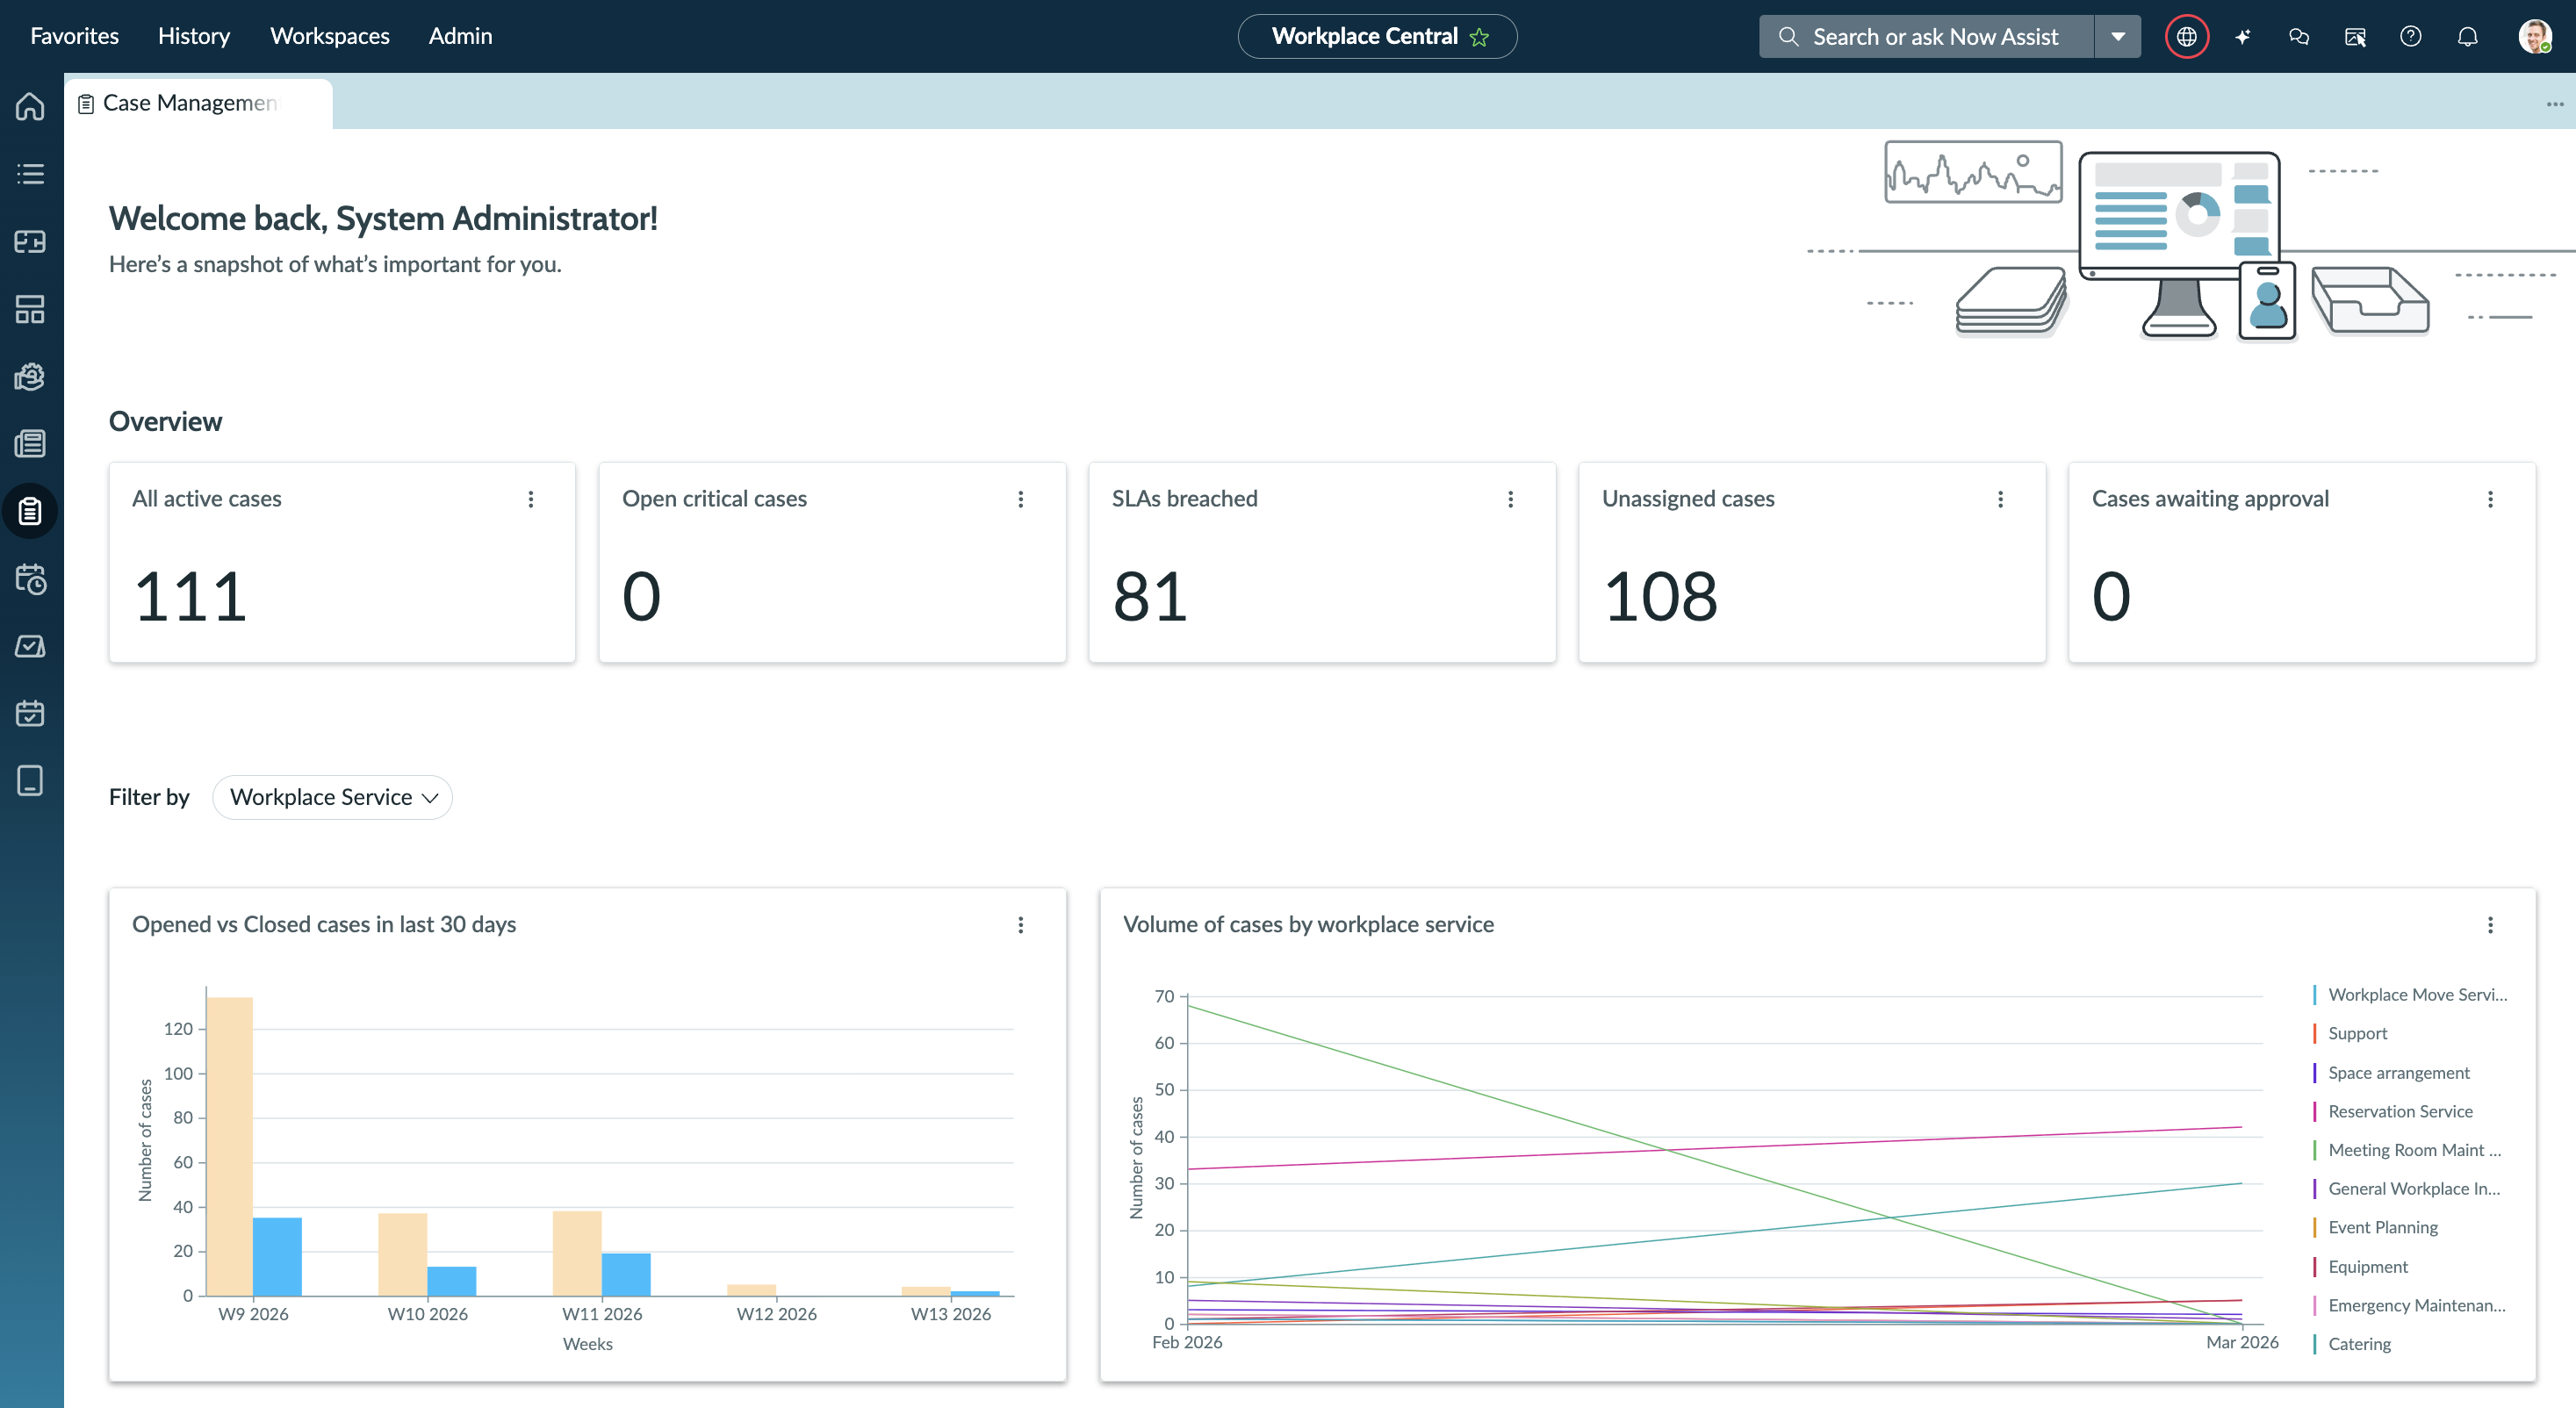The height and width of the screenshot is (1408, 2576).
Task: Open the news feed icon in the sidebar
Action: click(30, 444)
